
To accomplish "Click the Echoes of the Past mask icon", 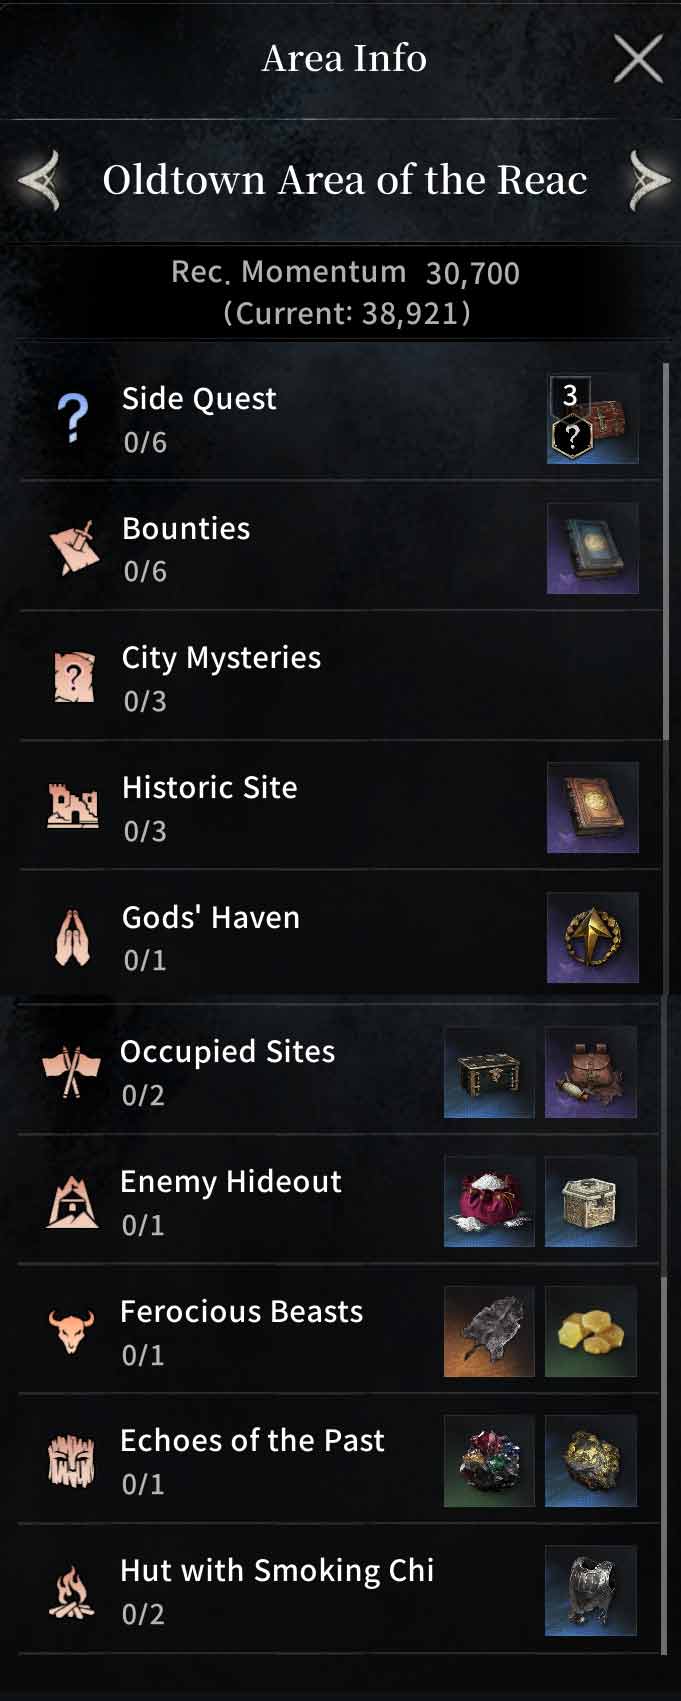I will (72, 1460).
